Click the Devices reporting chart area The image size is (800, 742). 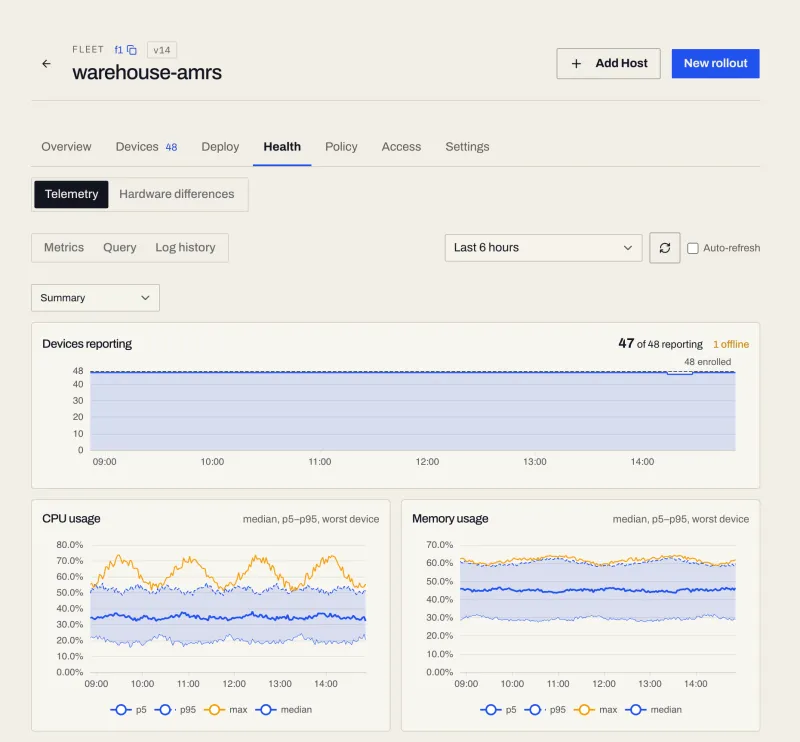[413, 411]
